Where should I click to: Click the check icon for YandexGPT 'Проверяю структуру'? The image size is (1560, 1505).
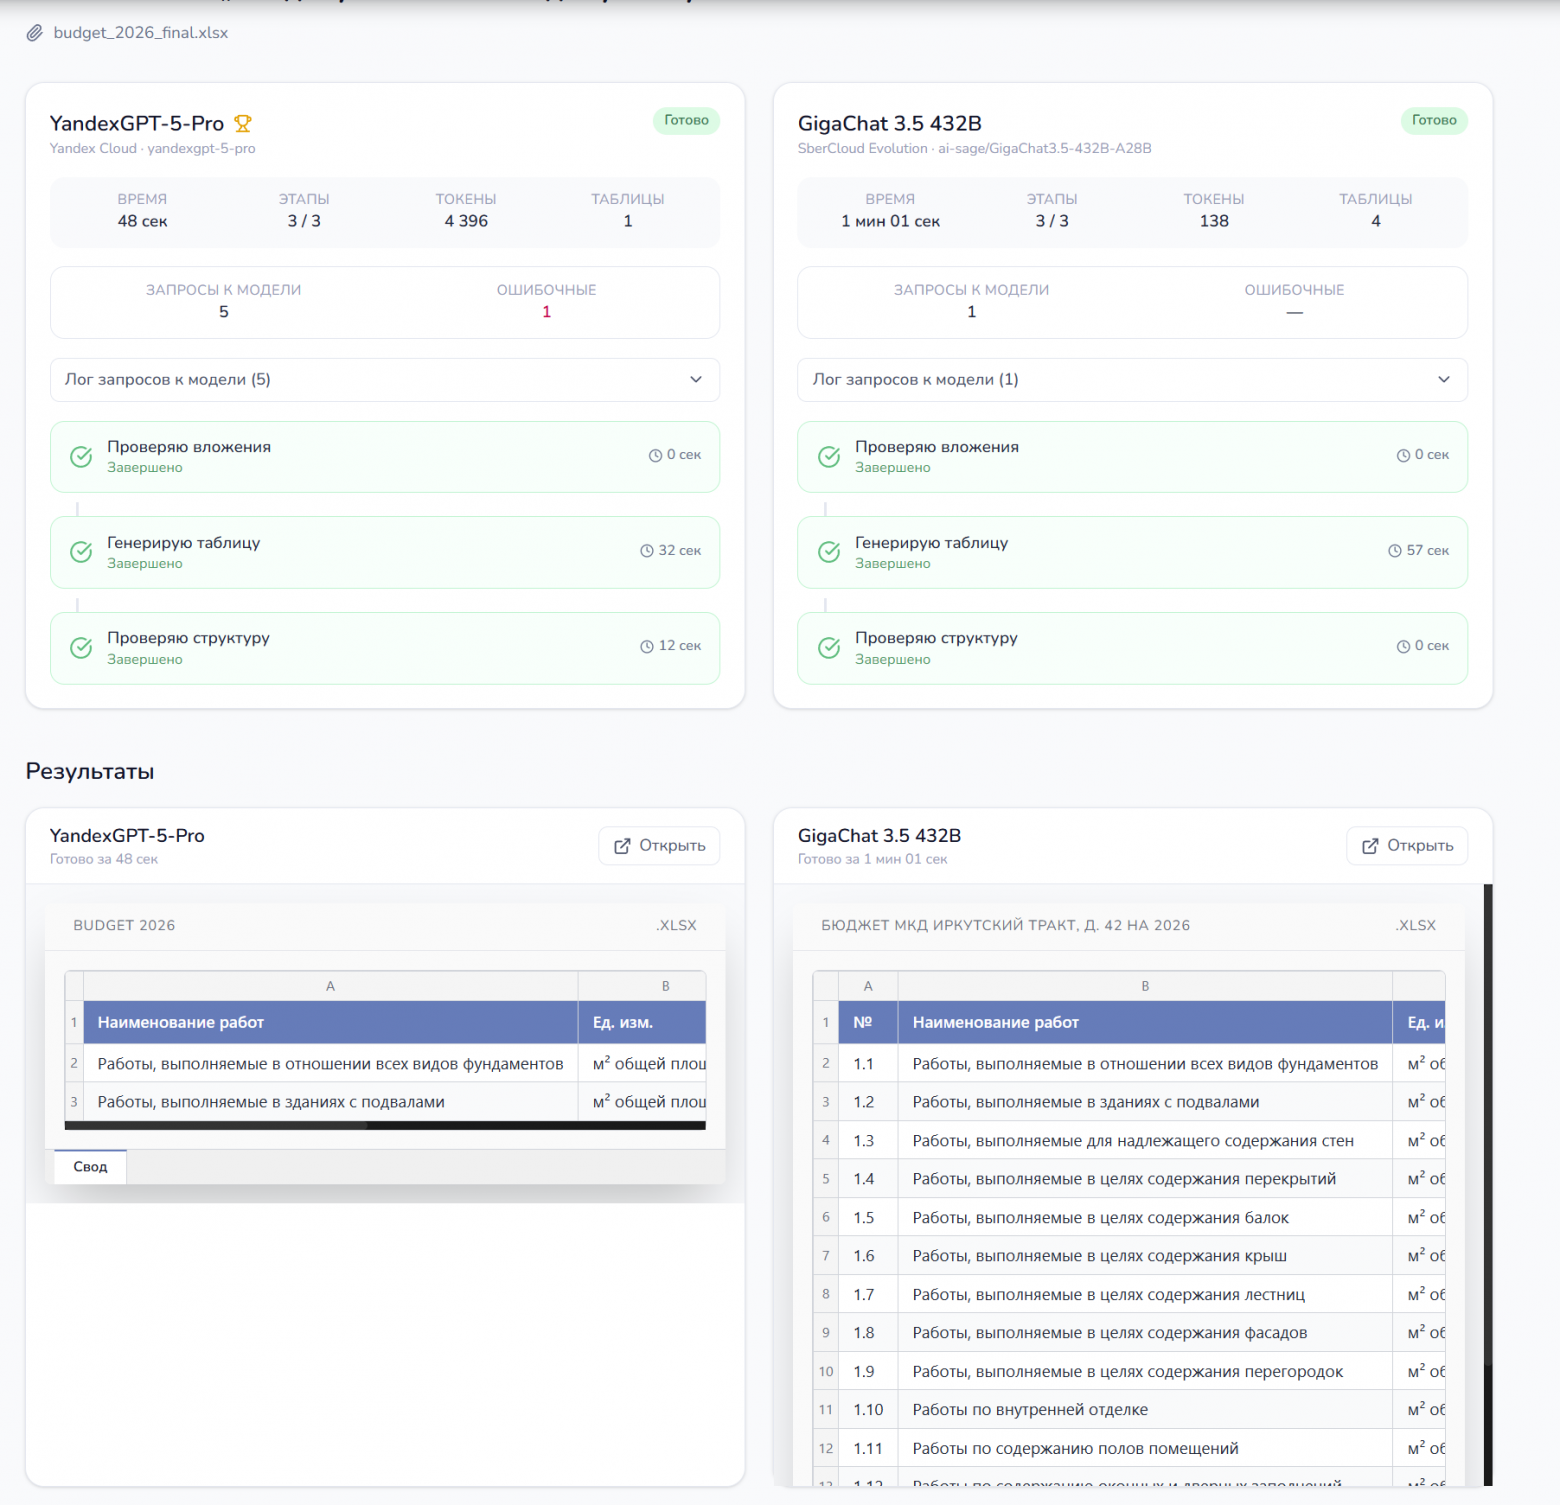[81, 648]
